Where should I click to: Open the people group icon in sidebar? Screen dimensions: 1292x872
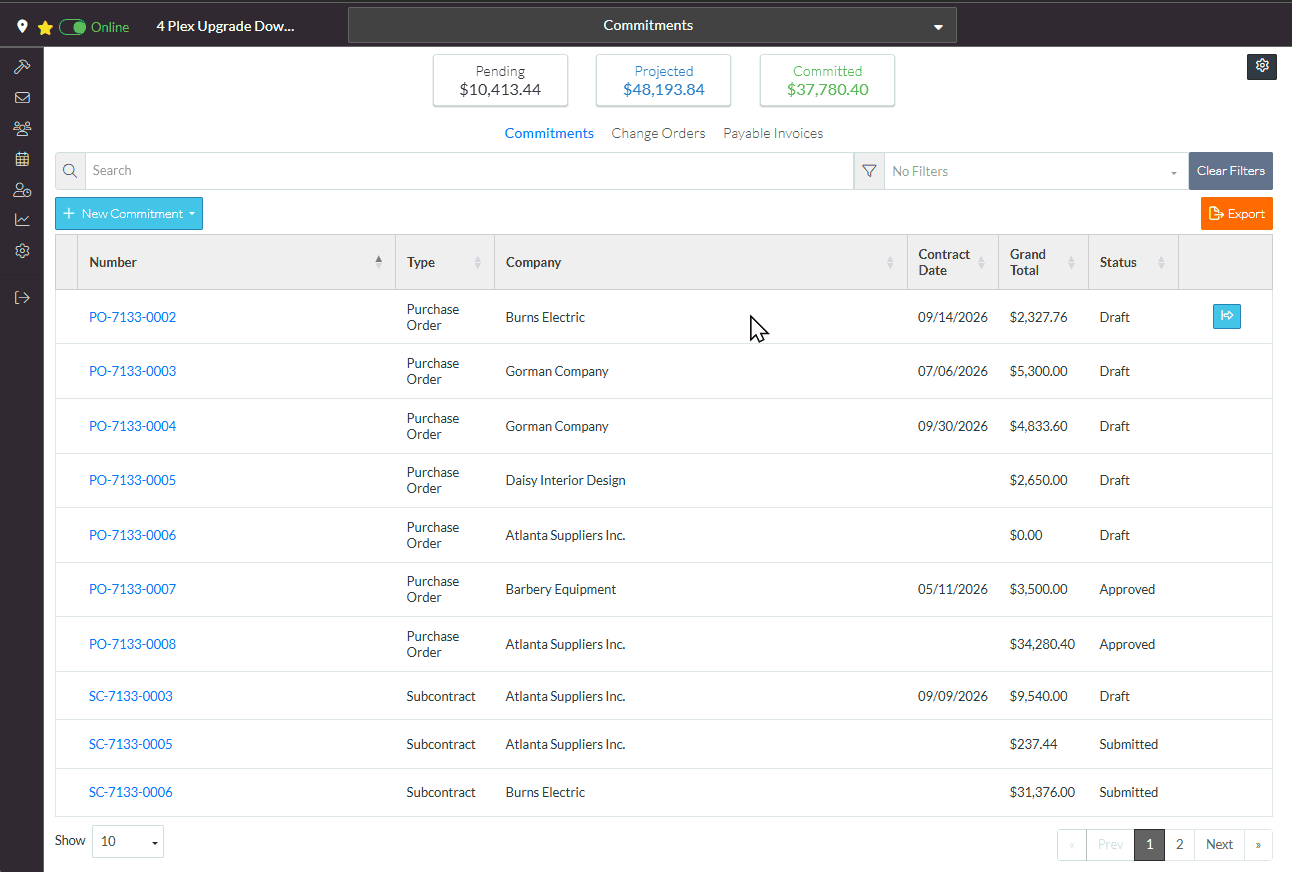pyautogui.click(x=22, y=128)
